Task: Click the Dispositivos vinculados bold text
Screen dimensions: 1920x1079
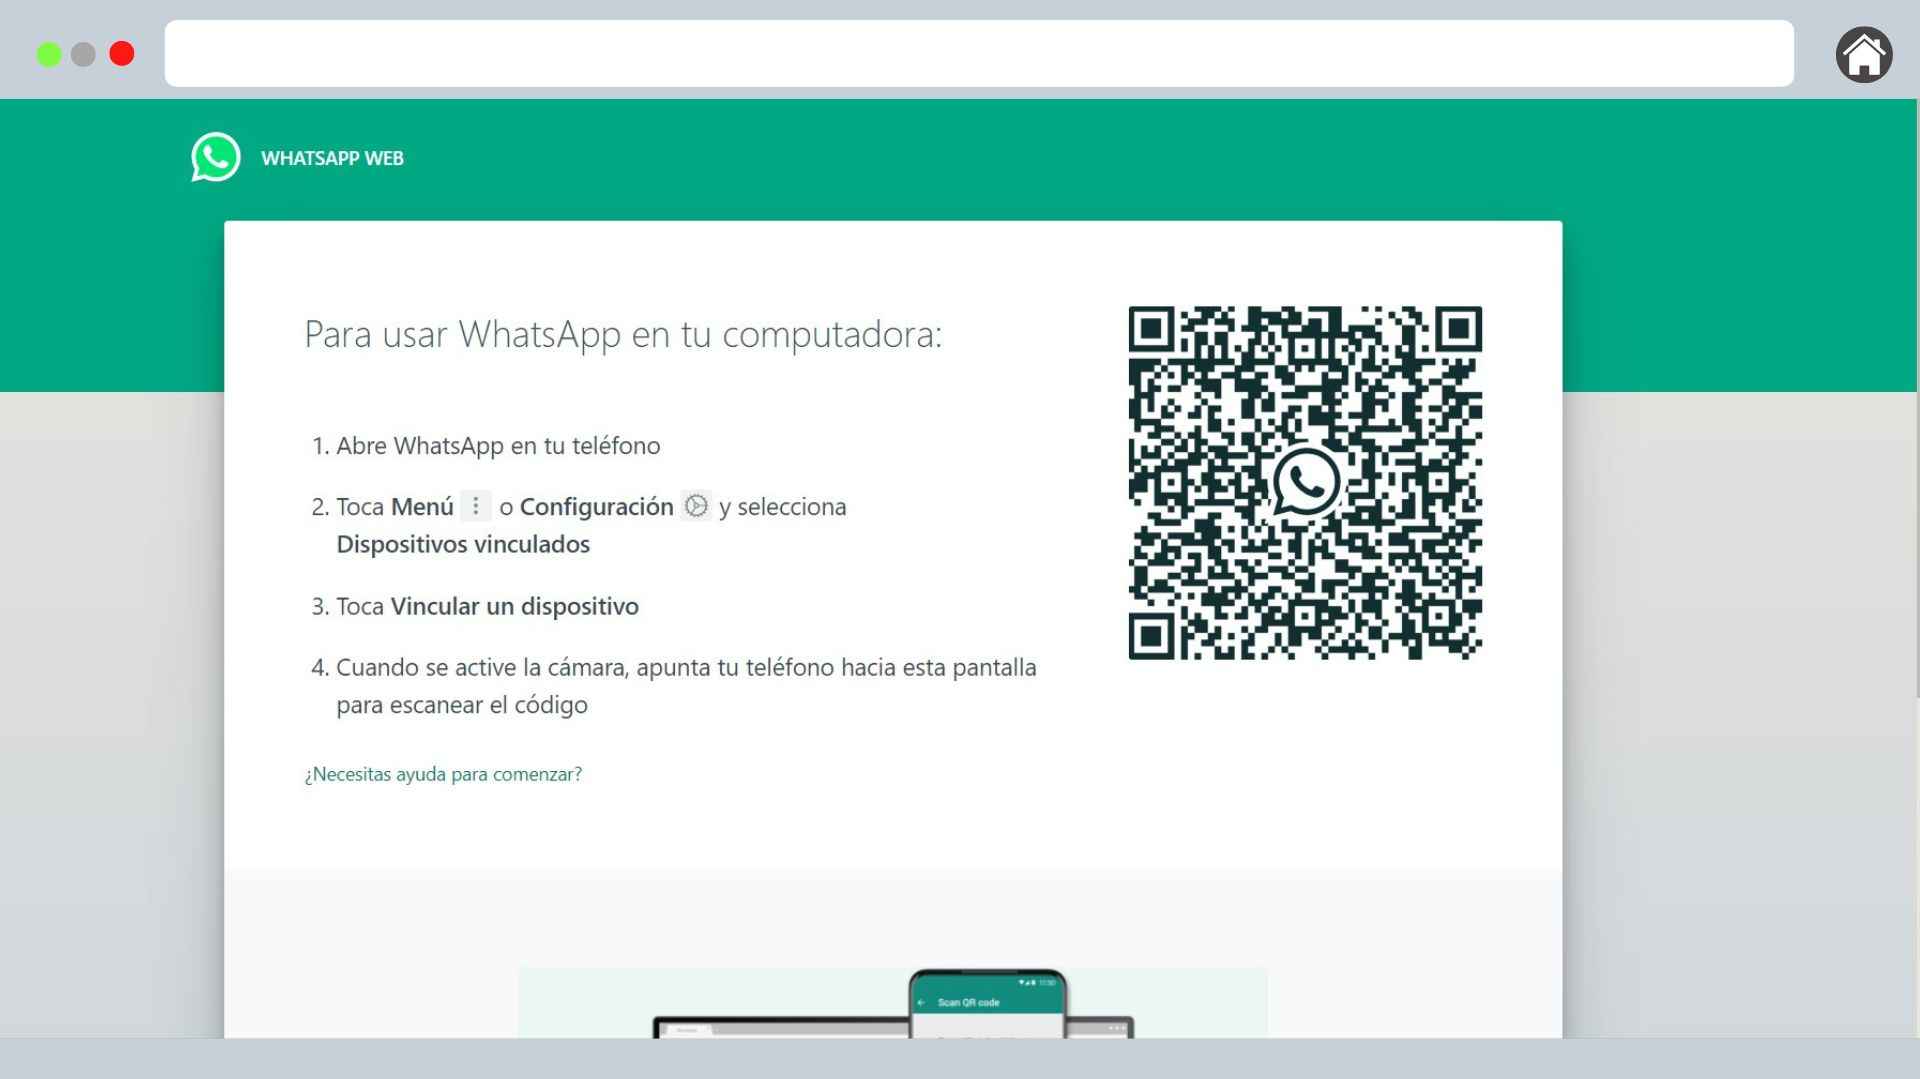Action: coord(463,545)
